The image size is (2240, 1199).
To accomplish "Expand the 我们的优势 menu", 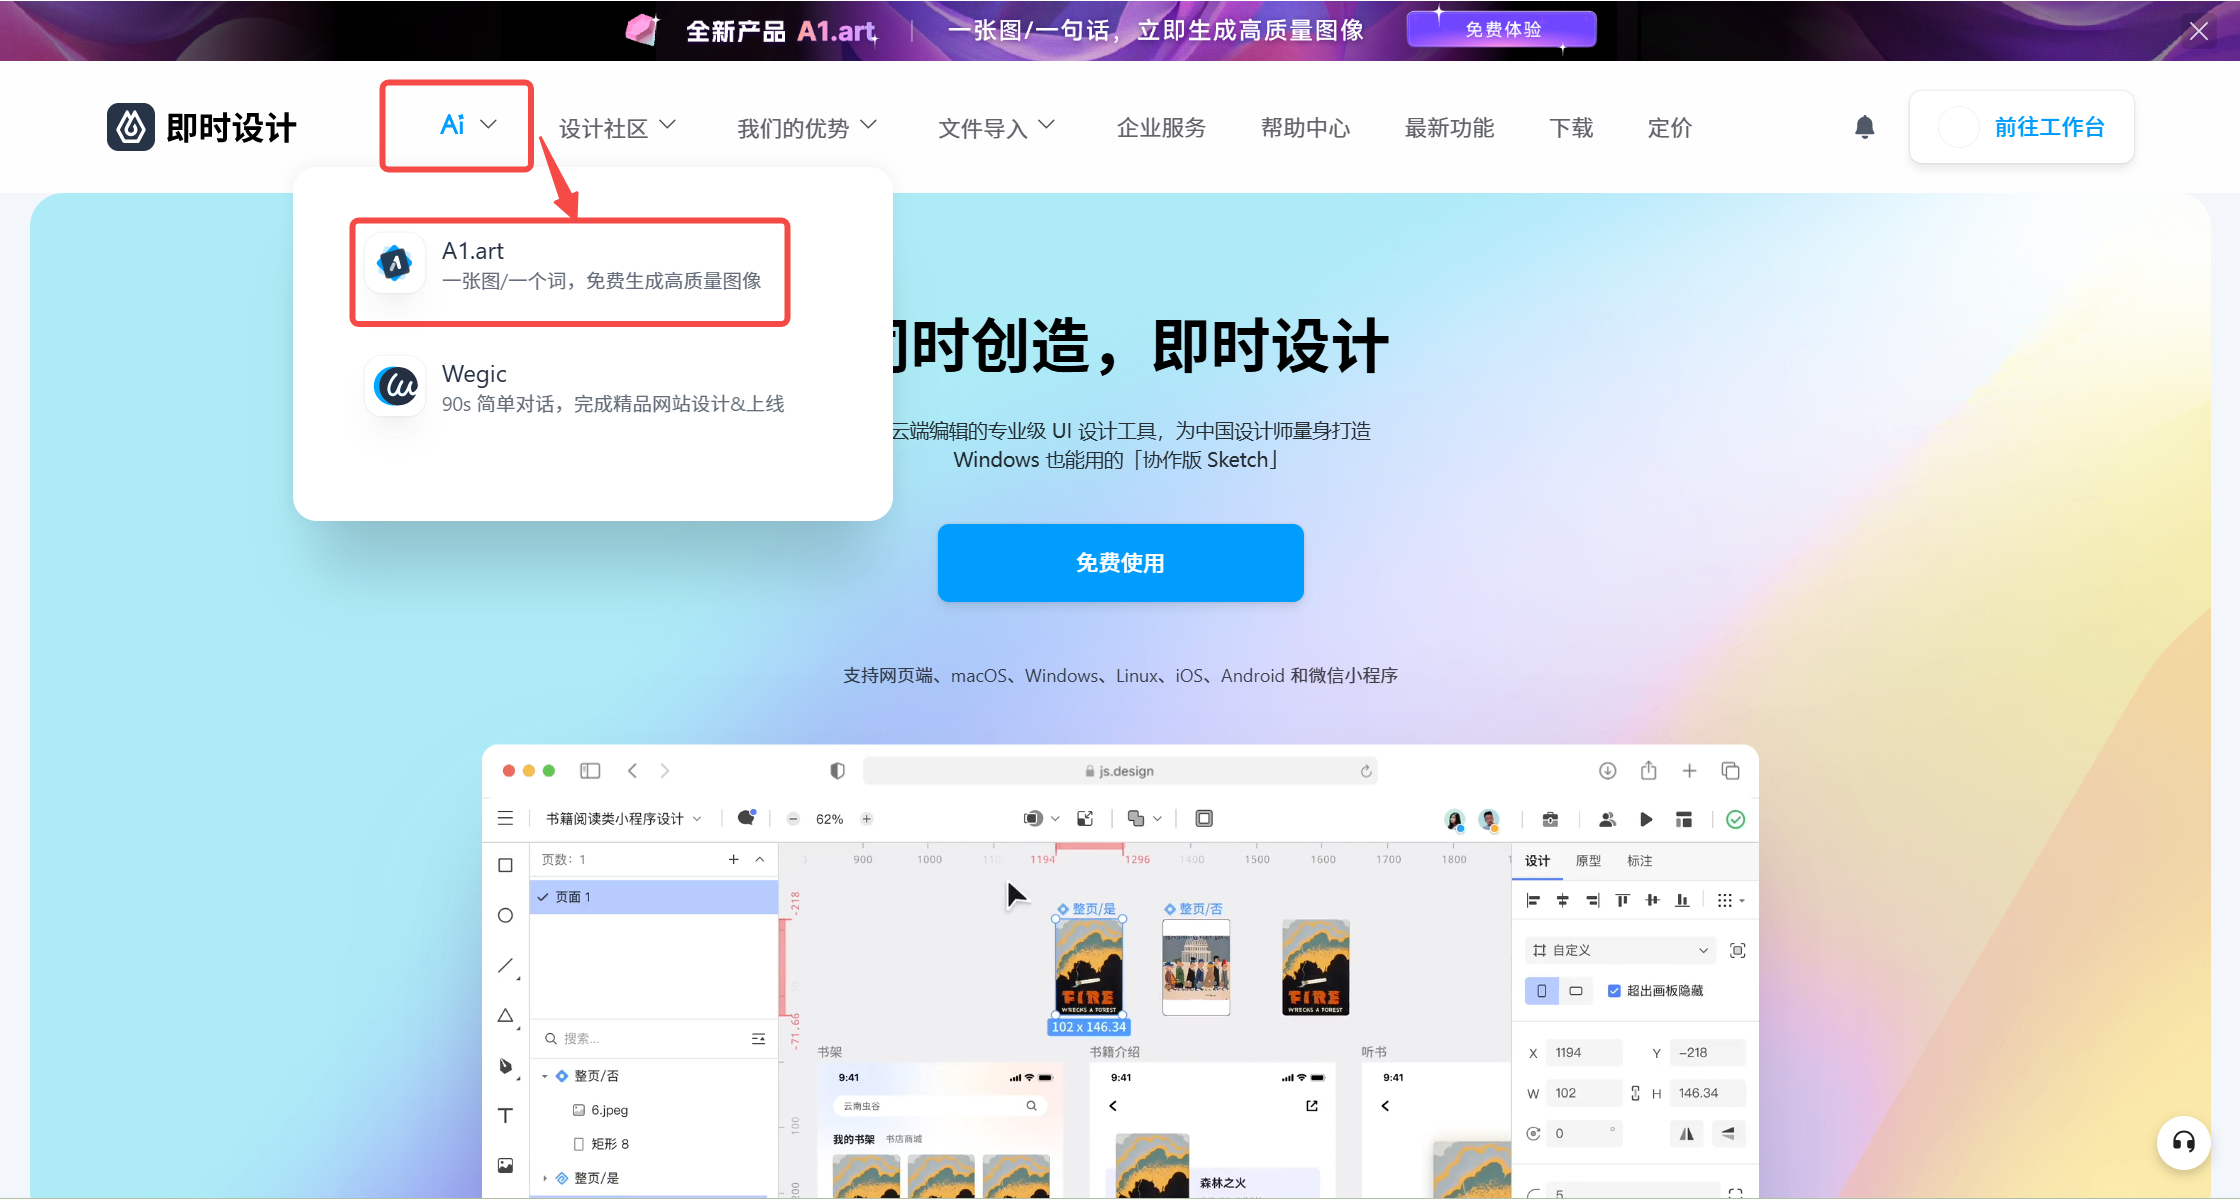I will (807, 128).
